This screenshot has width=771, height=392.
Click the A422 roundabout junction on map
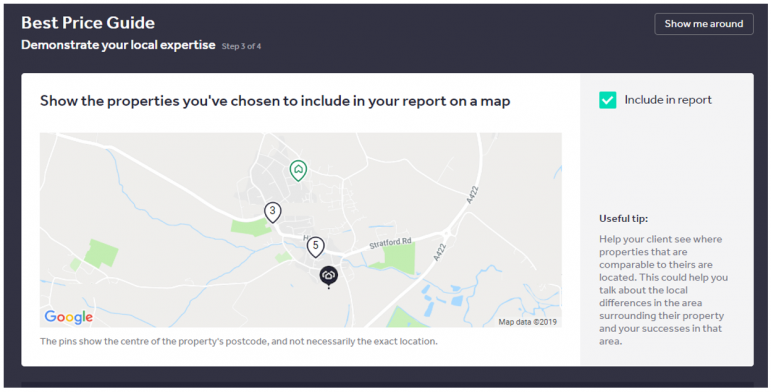click(447, 233)
